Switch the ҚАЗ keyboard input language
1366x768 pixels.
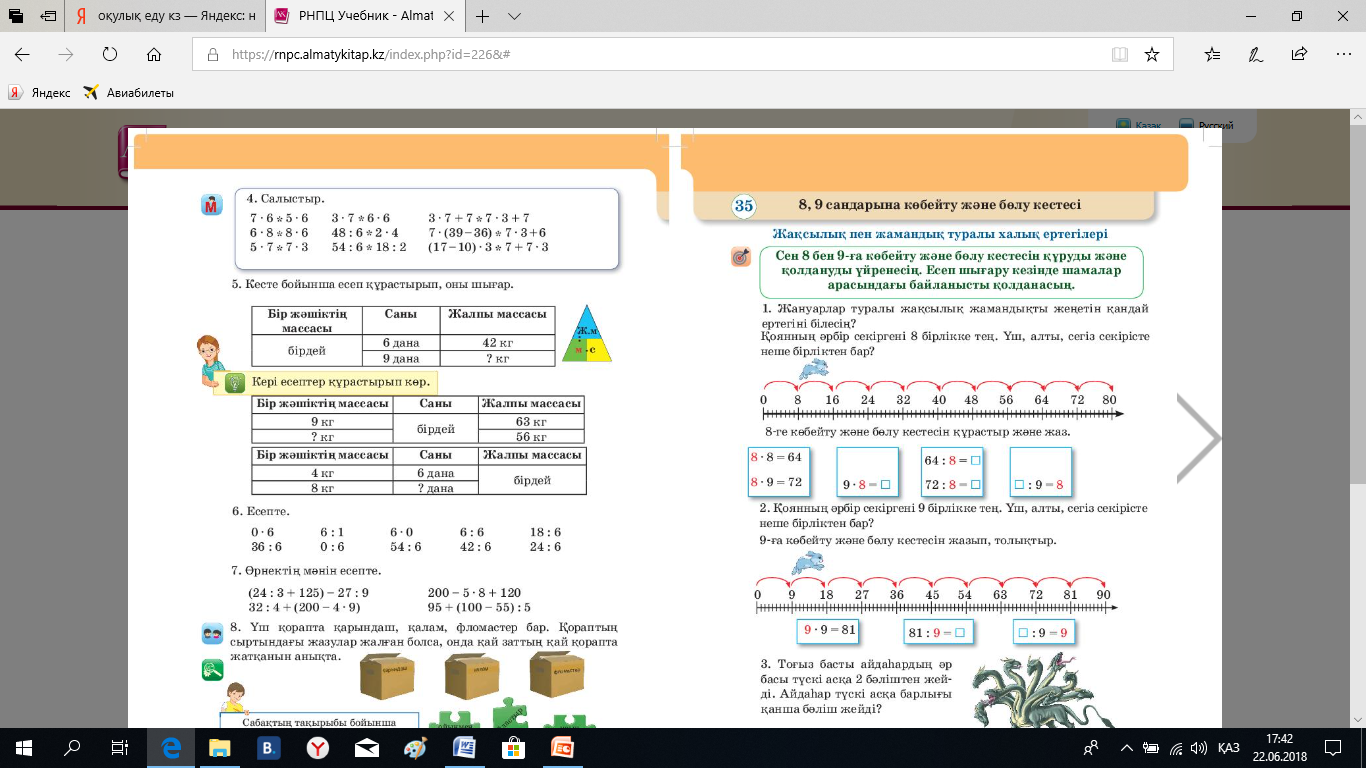tap(1230, 748)
